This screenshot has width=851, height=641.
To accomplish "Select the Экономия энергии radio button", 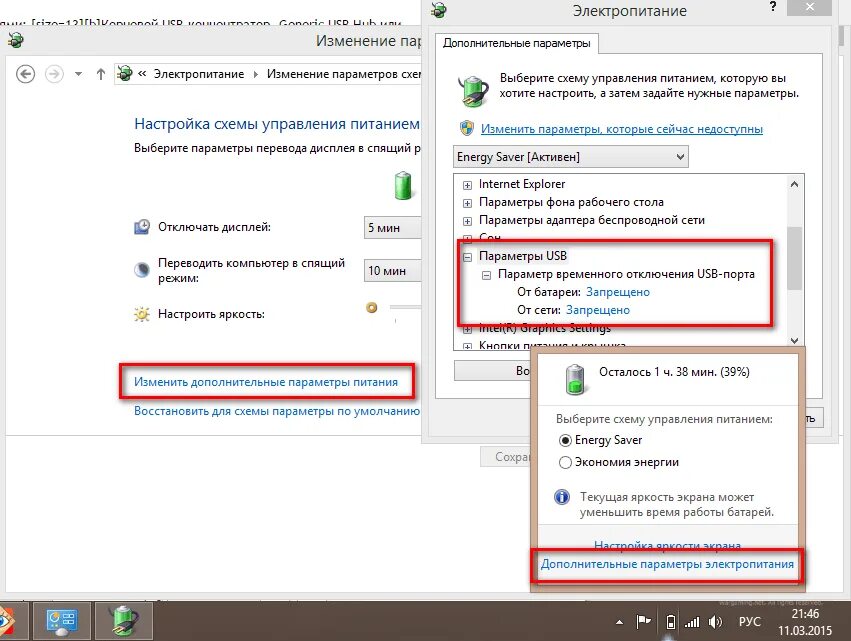I will click(x=565, y=462).
